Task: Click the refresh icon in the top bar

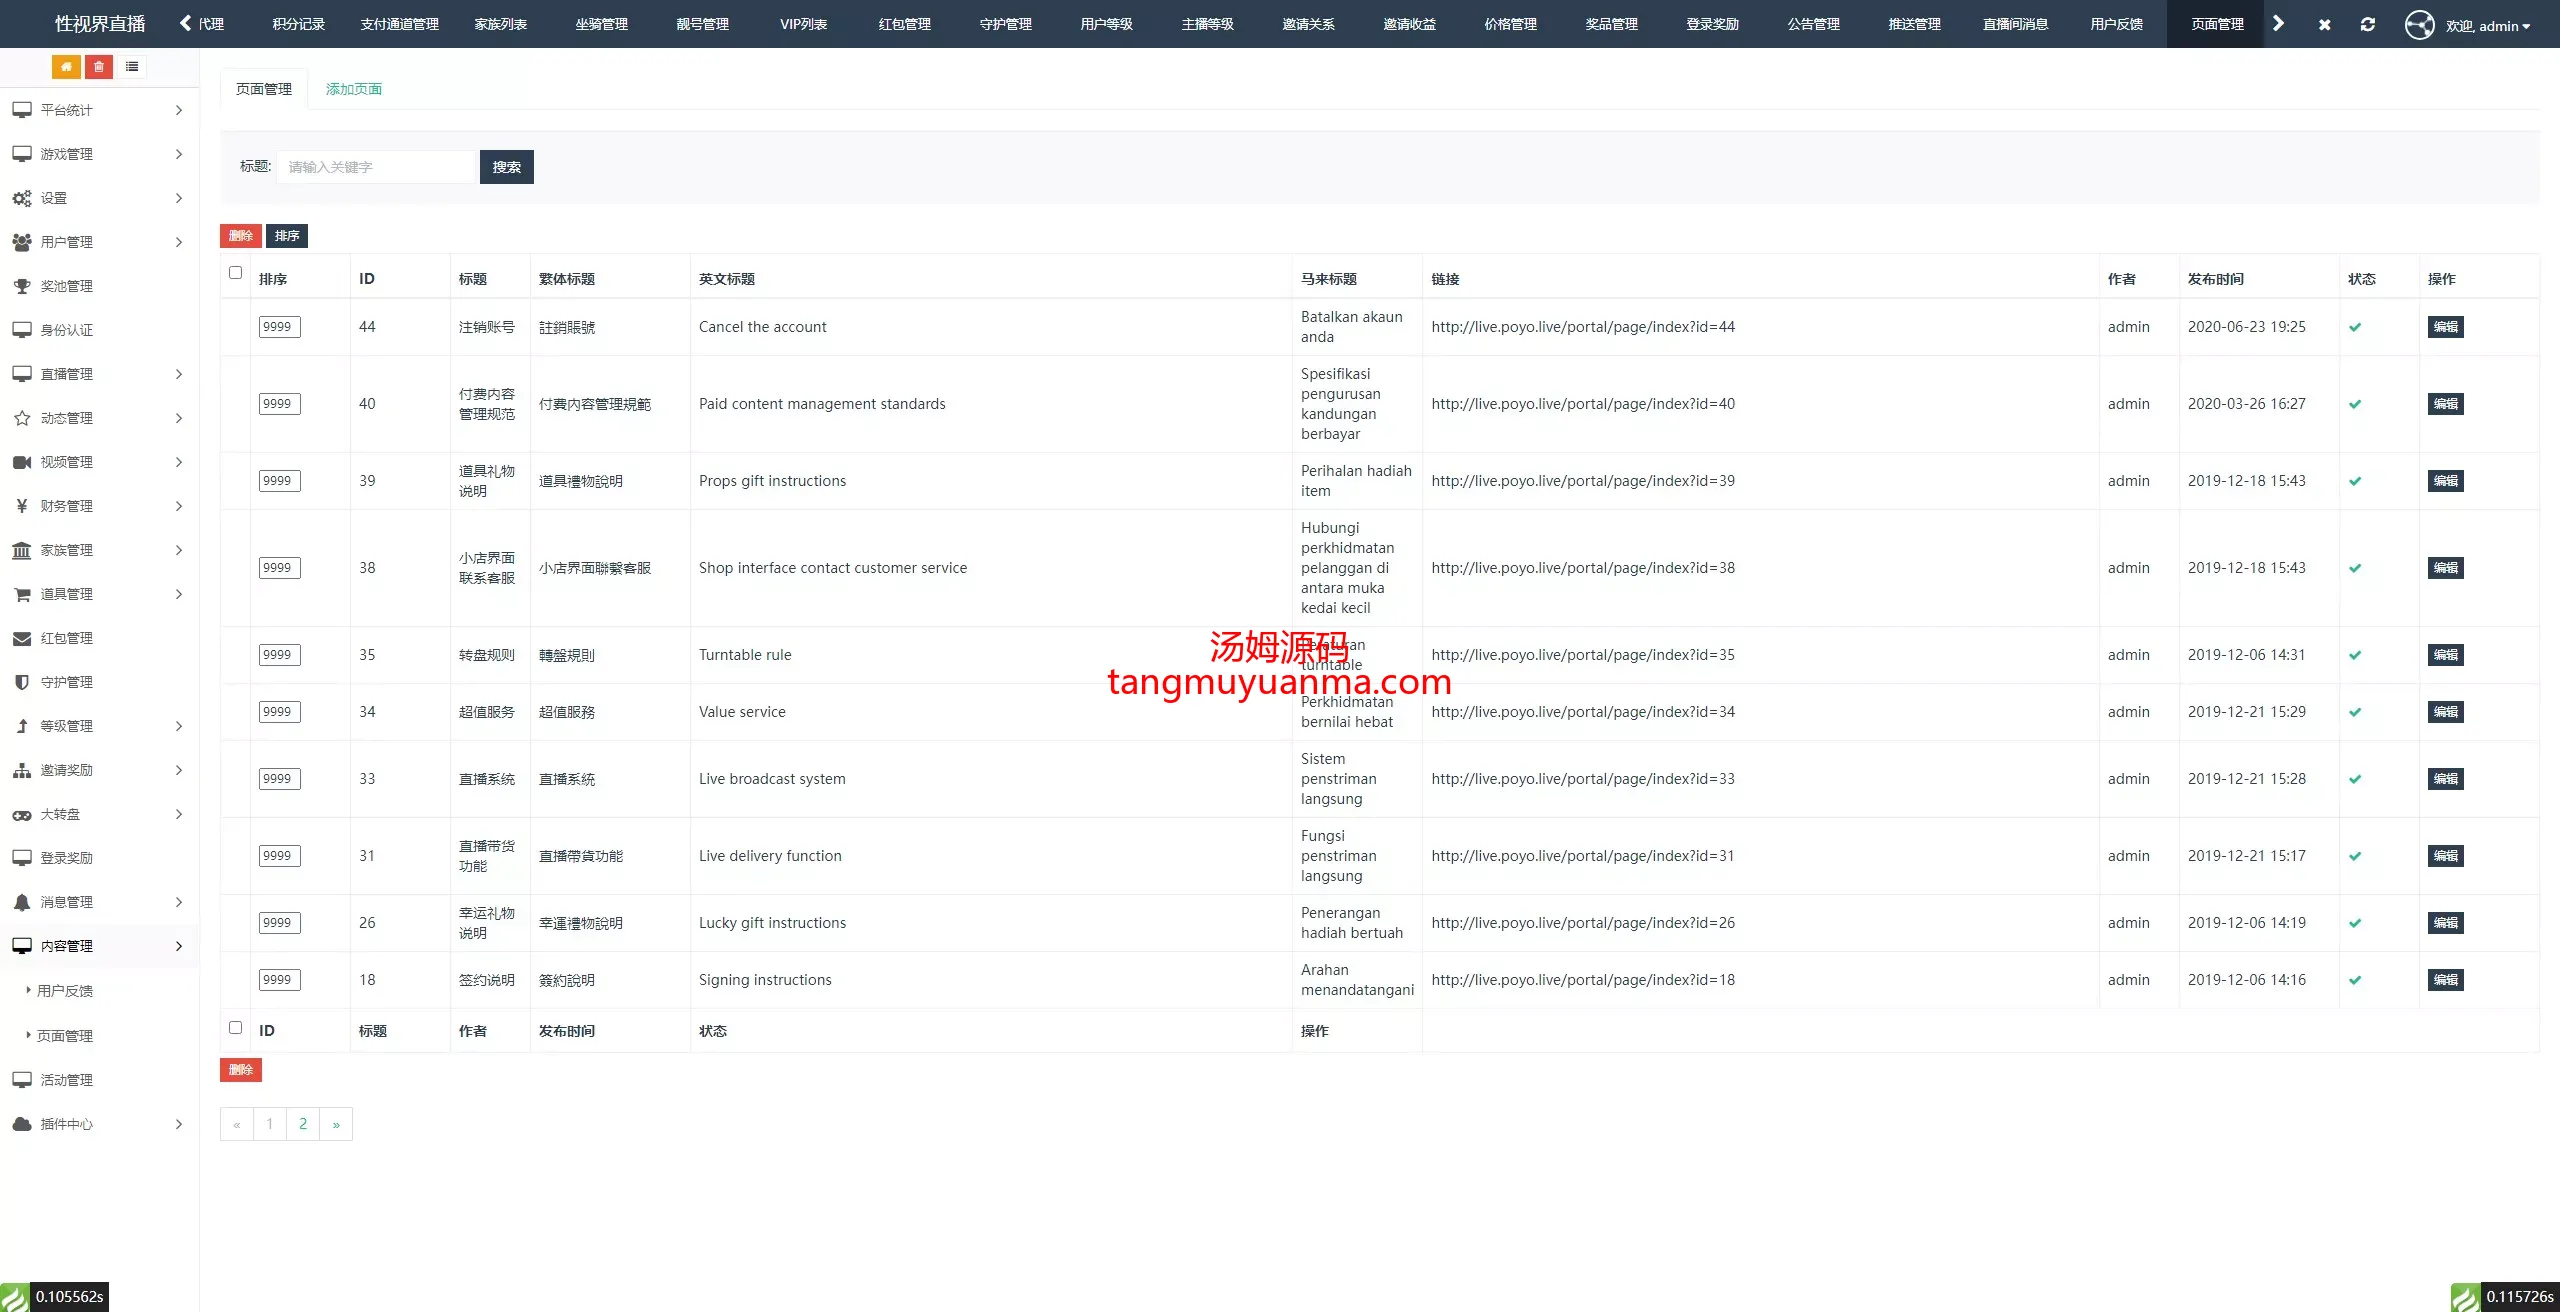Action: [x=2367, y=24]
